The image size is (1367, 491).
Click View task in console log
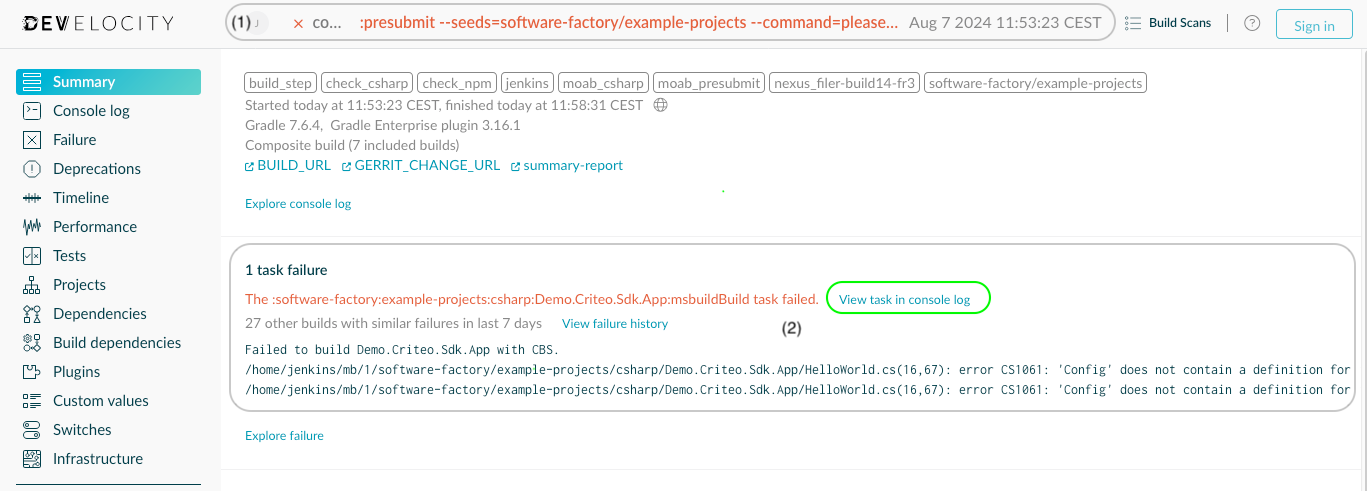[x=904, y=299]
